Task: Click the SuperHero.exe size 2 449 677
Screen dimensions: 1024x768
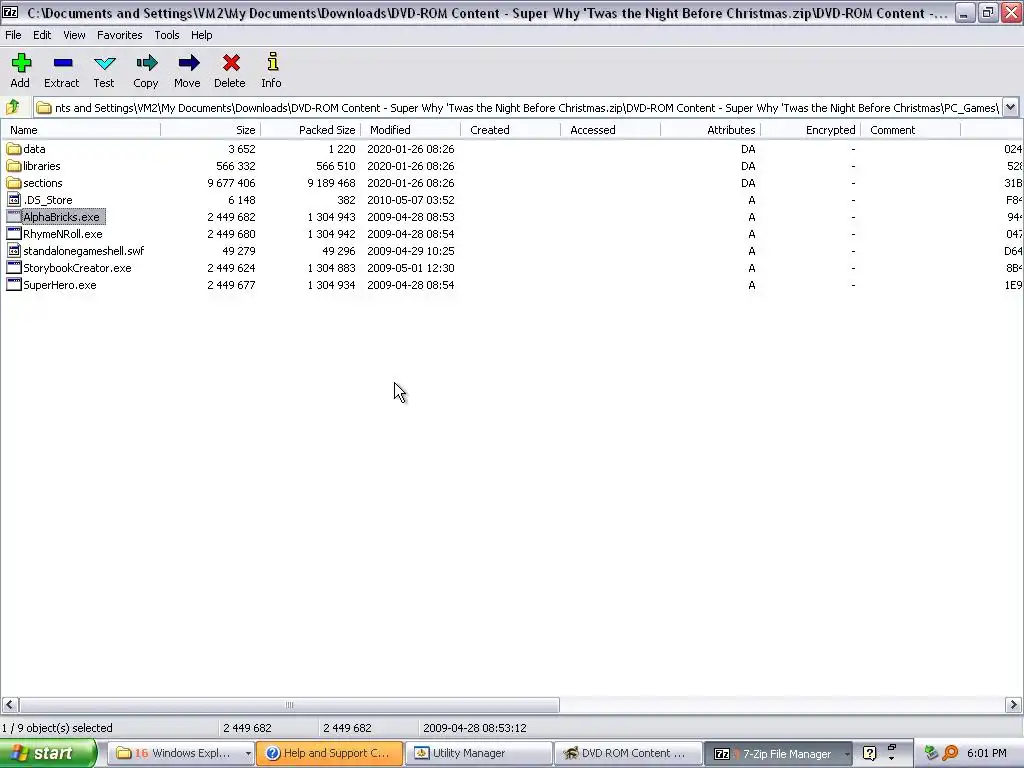Action: (231, 285)
